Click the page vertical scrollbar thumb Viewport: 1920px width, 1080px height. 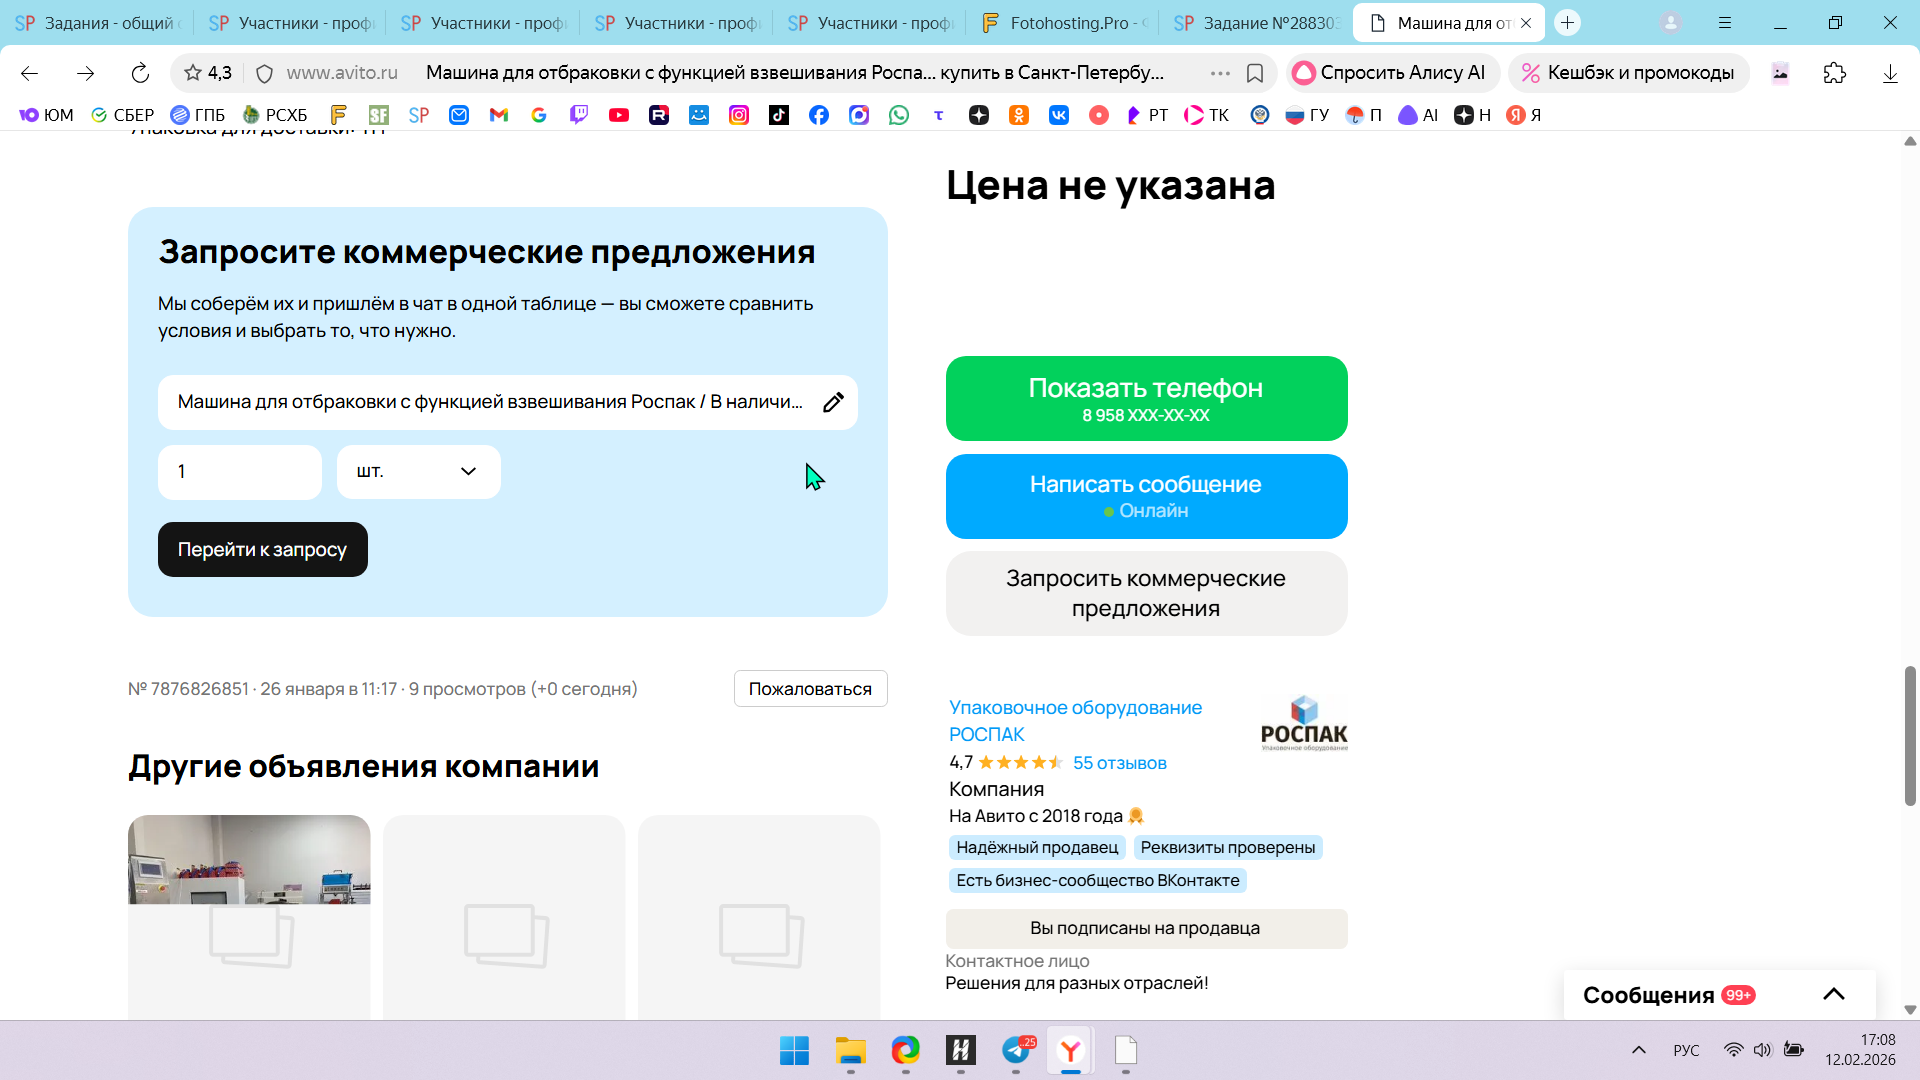tap(1910, 735)
